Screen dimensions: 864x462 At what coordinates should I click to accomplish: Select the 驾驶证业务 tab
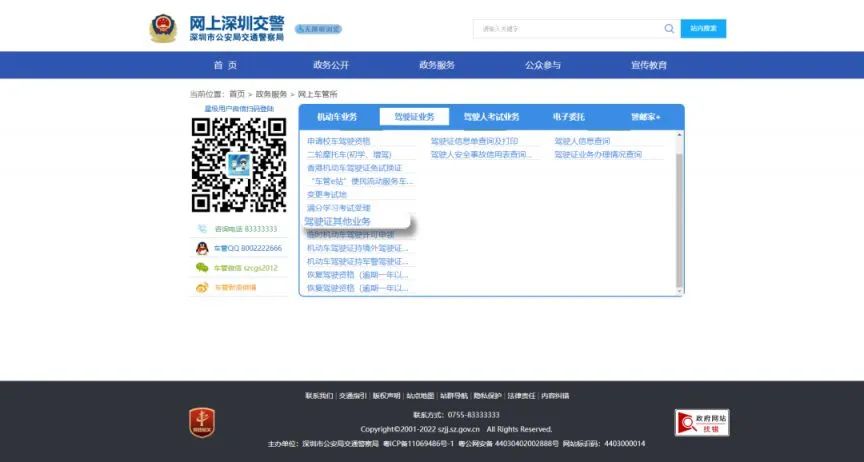(414, 117)
